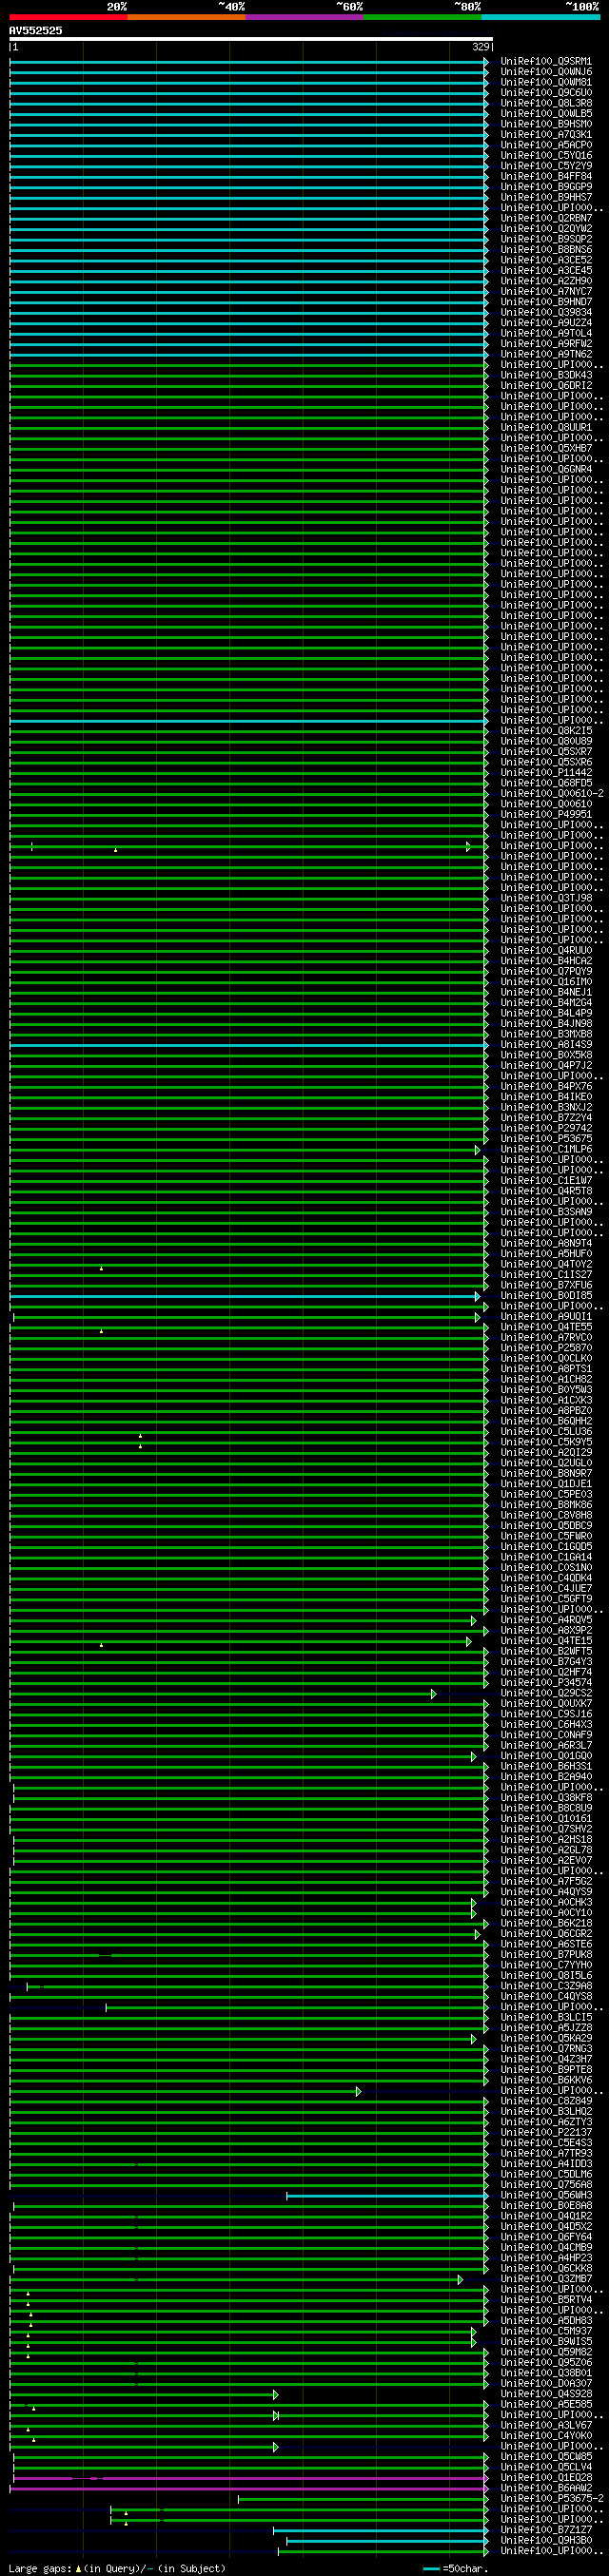Select the label UniRef100_B0DI85
Screen dimensions: 609x2576
[546, 1296]
